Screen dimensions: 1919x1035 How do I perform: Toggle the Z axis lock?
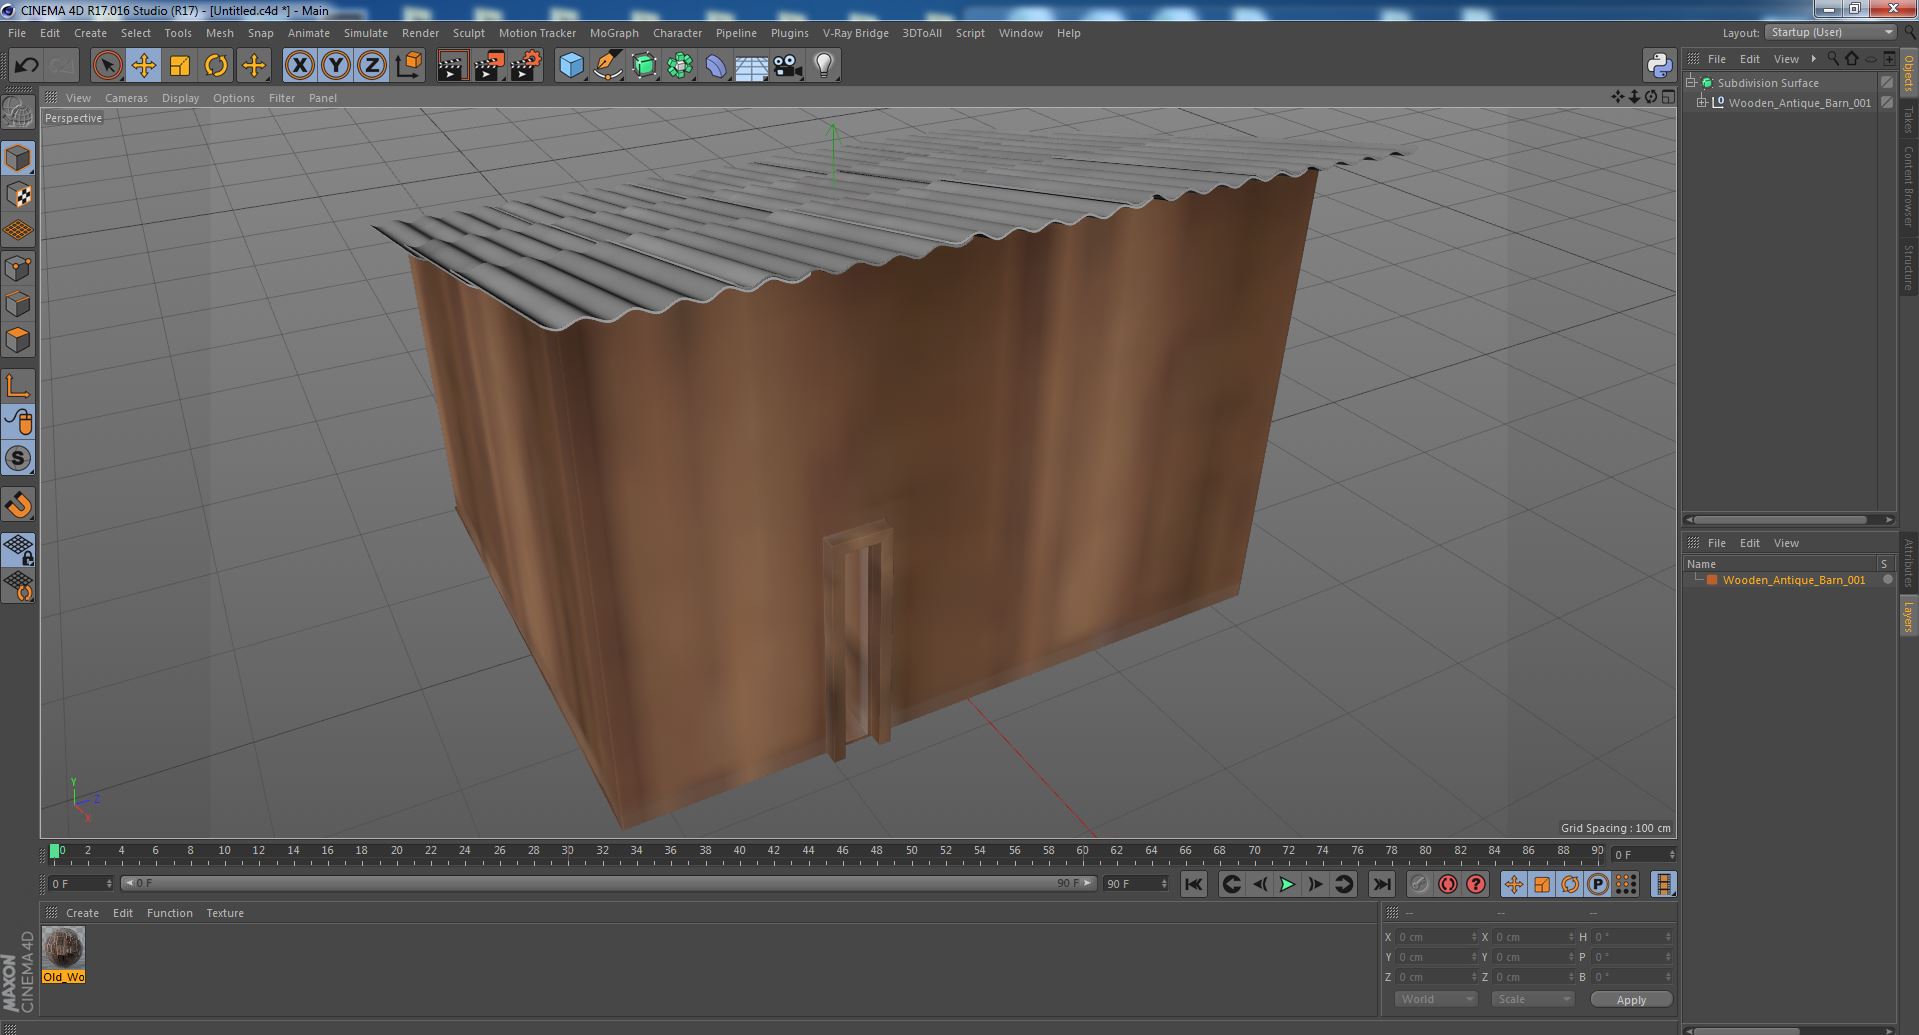tap(371, 66)
